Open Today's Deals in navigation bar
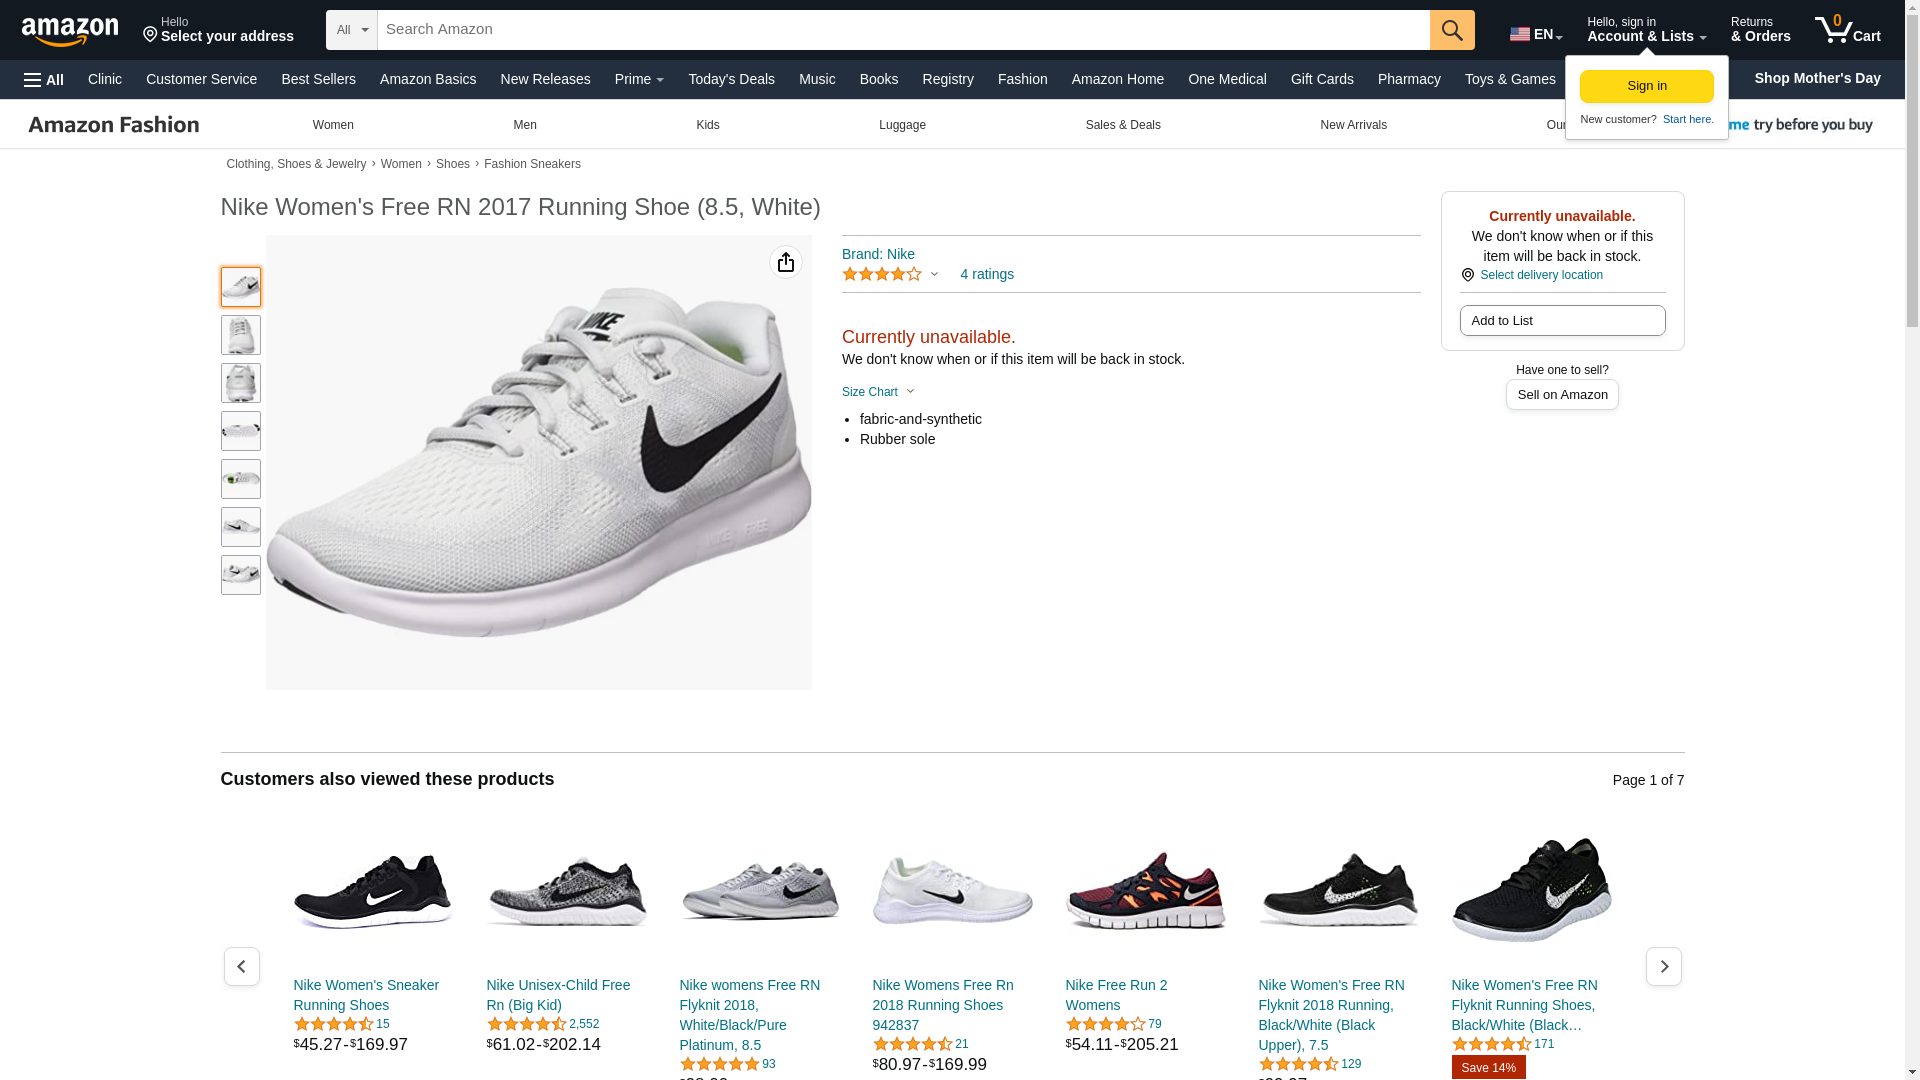The height and width of the screenshot is (1080, 1920). click(731, 79)
